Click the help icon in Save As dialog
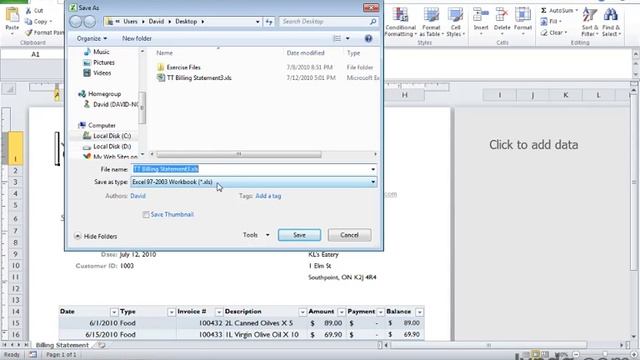 coord(368,38)
